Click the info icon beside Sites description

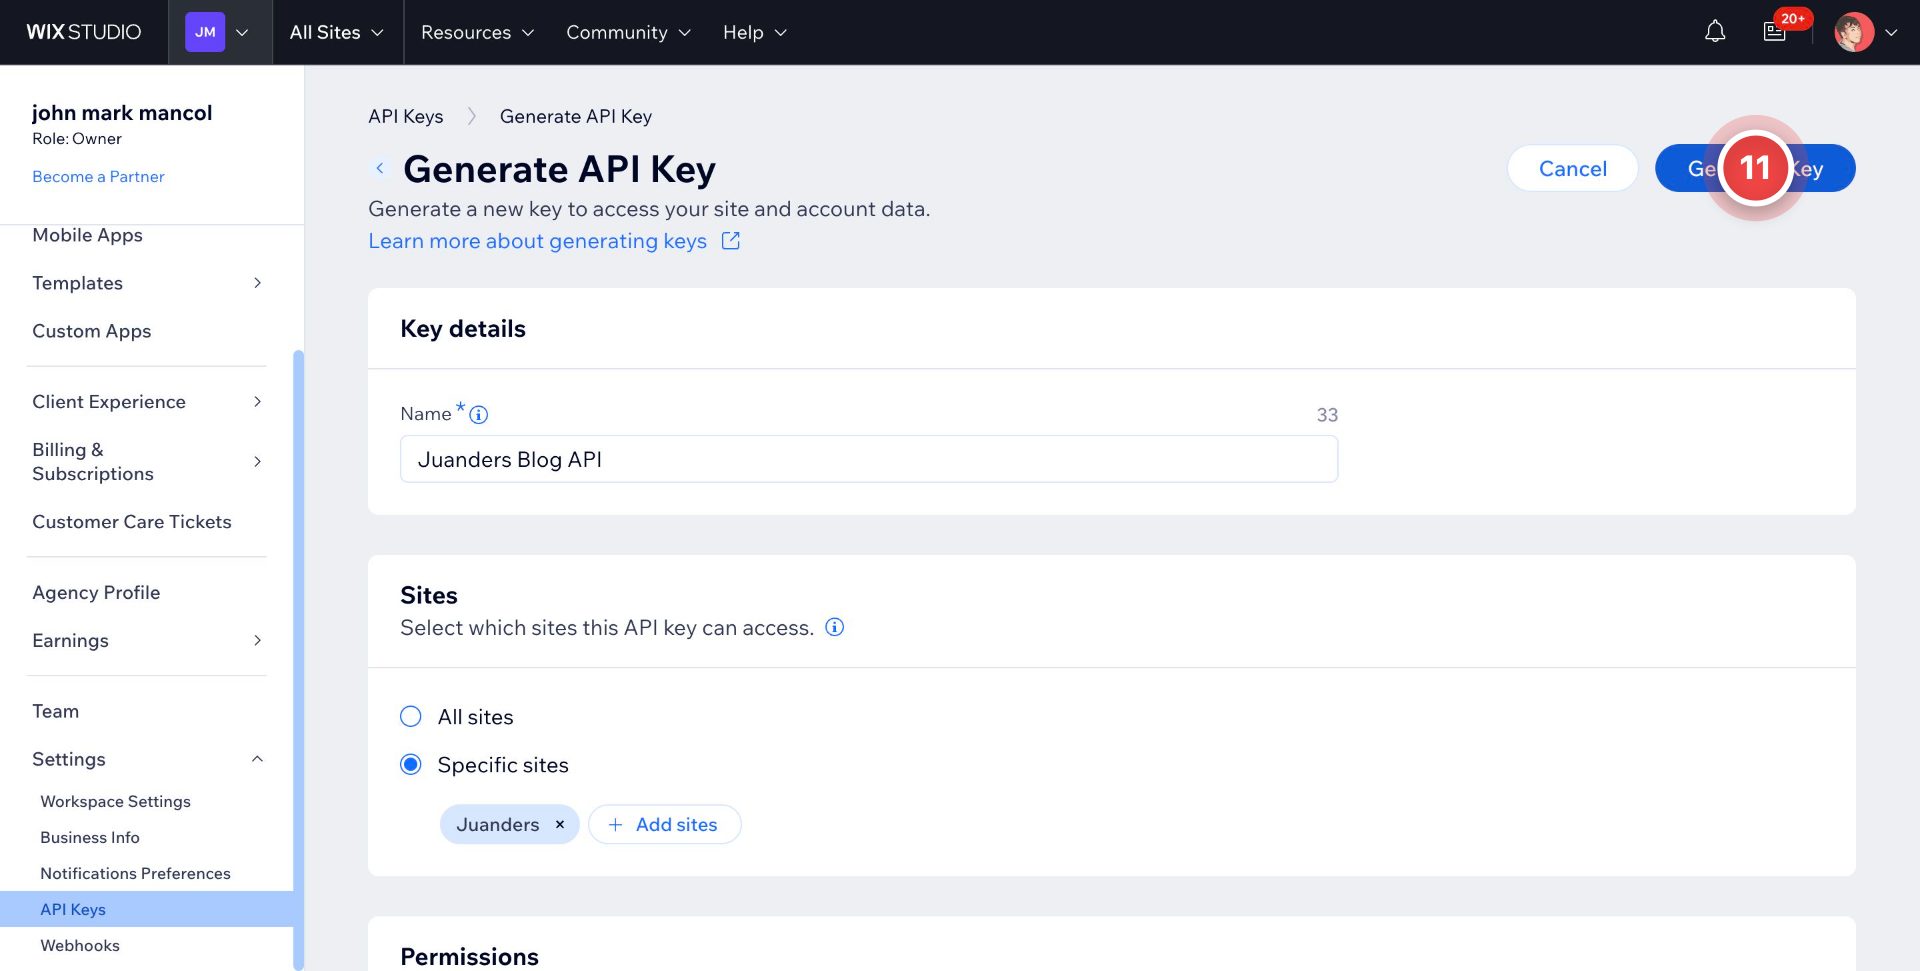pos(835,627)
